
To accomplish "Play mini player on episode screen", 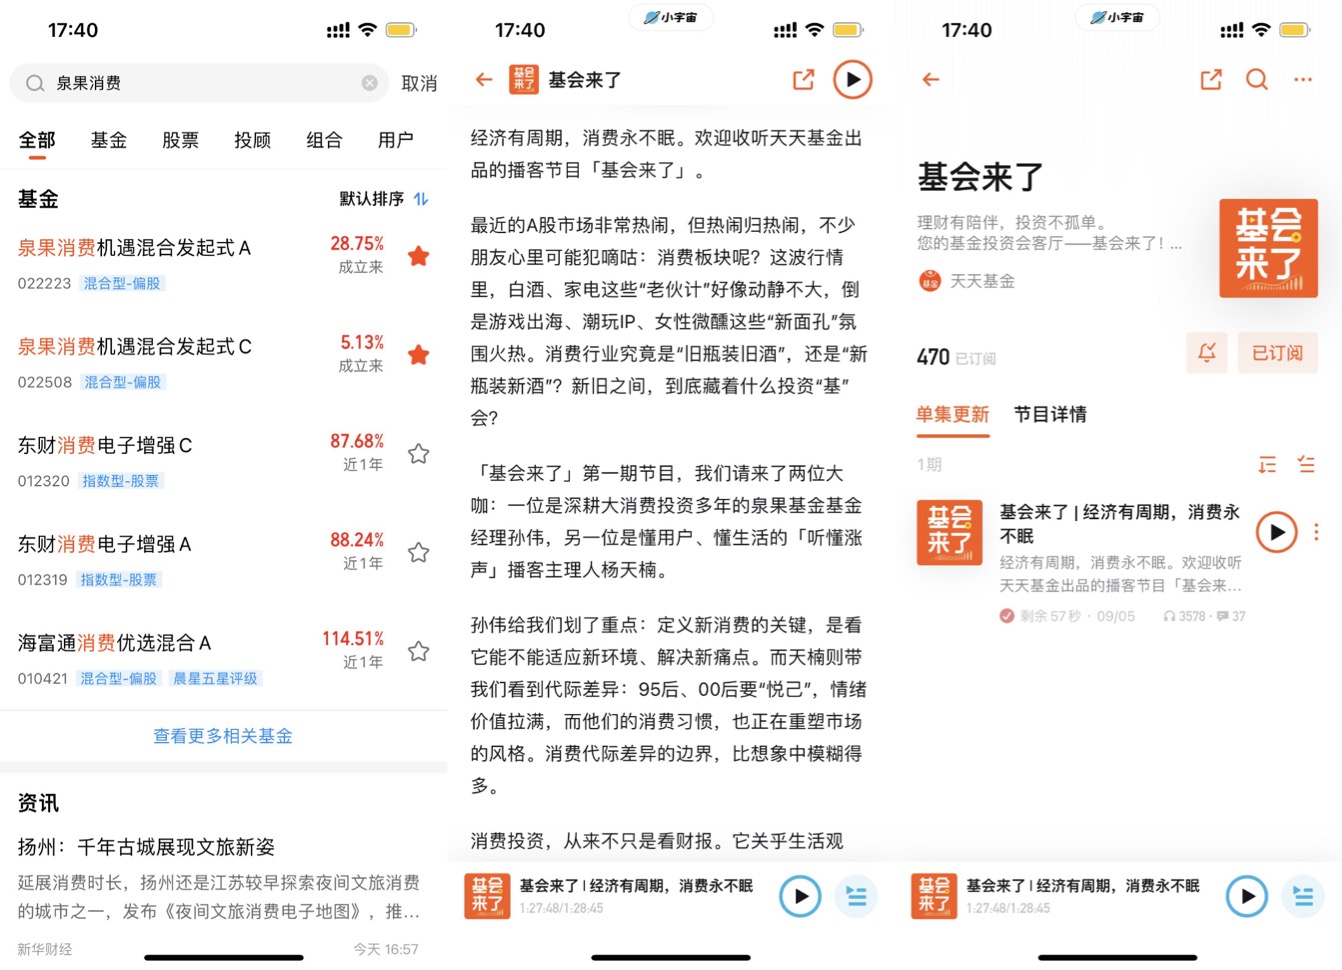I will pyautogui.click(x=801, y=896).
